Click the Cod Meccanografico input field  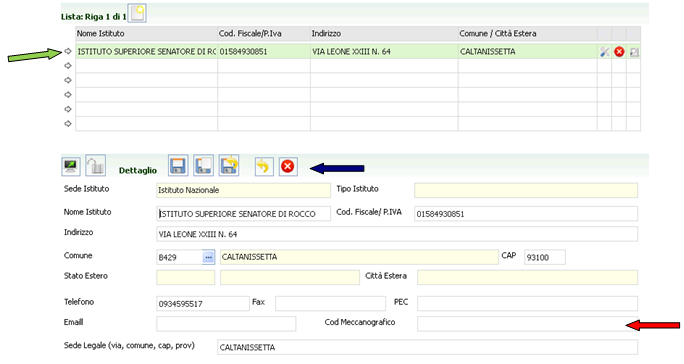pyautogui.click(x=527, y=324)
